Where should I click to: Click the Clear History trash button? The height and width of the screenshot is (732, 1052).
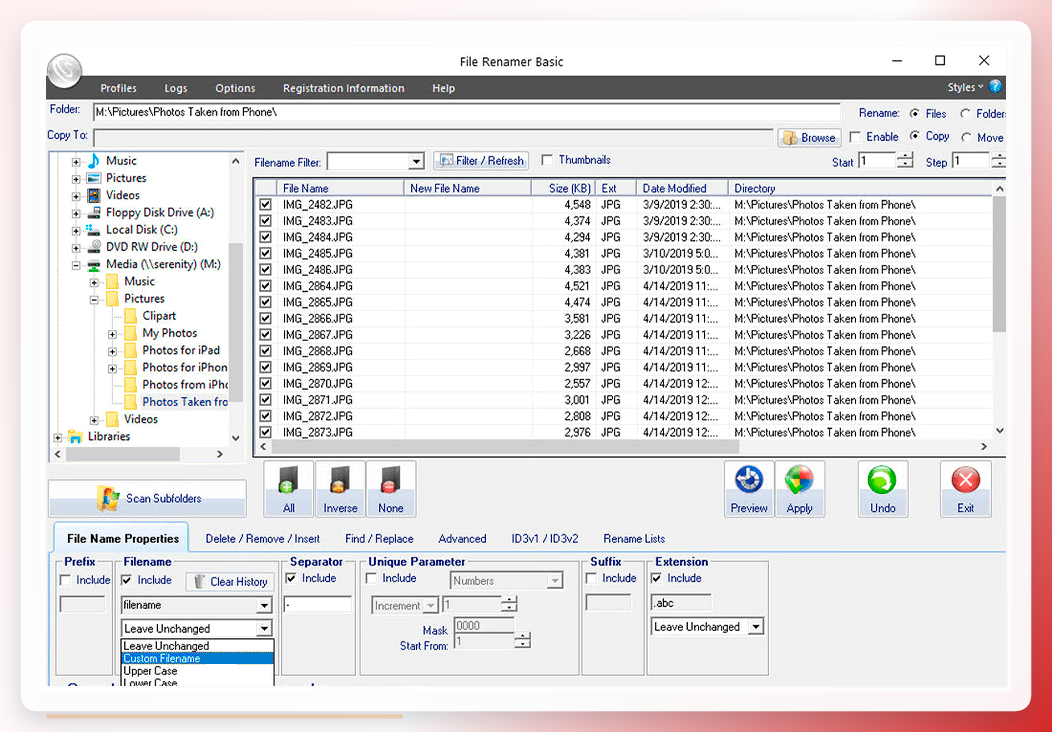[x=230, y=582]
